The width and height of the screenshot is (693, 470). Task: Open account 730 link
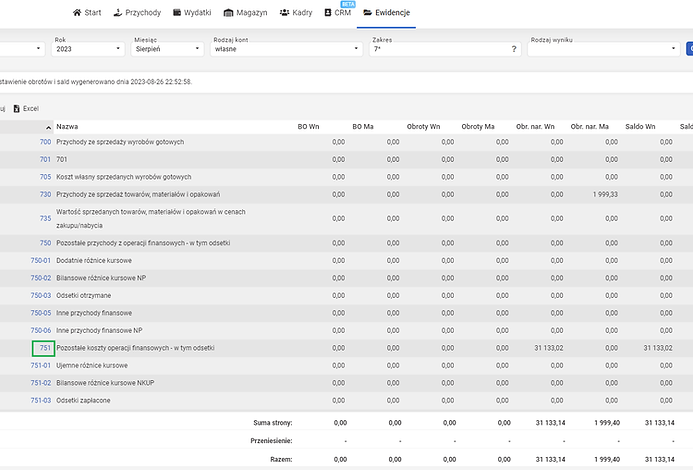tap(44, 194)
